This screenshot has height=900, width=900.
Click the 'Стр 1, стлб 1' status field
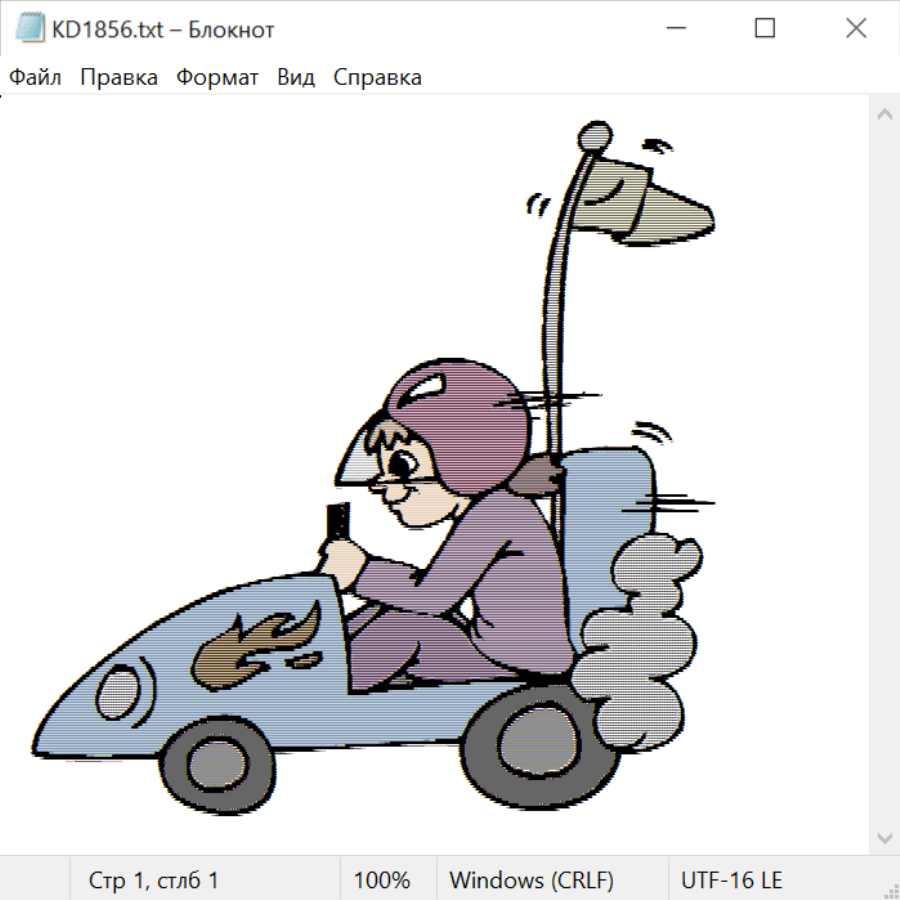154,881
